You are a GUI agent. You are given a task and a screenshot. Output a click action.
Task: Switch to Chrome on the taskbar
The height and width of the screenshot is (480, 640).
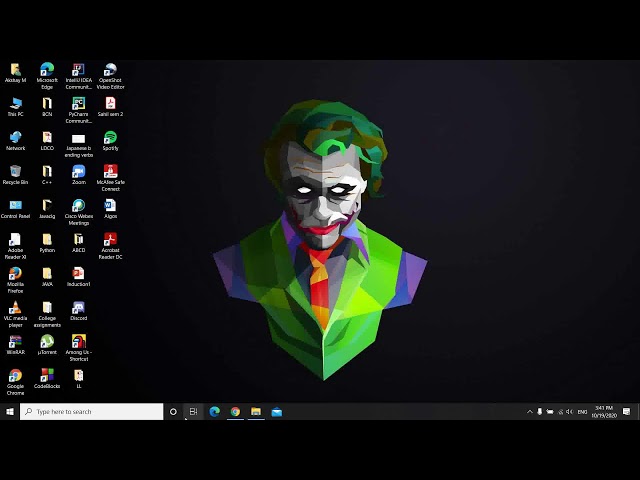[235, 411]
